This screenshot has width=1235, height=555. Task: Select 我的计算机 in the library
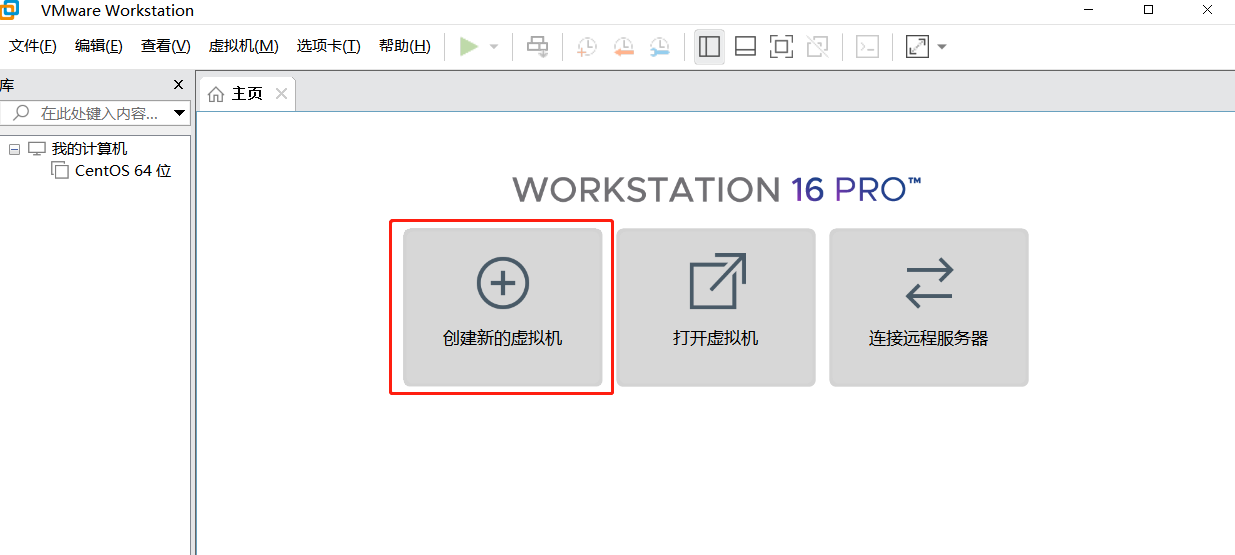(89, 149)
